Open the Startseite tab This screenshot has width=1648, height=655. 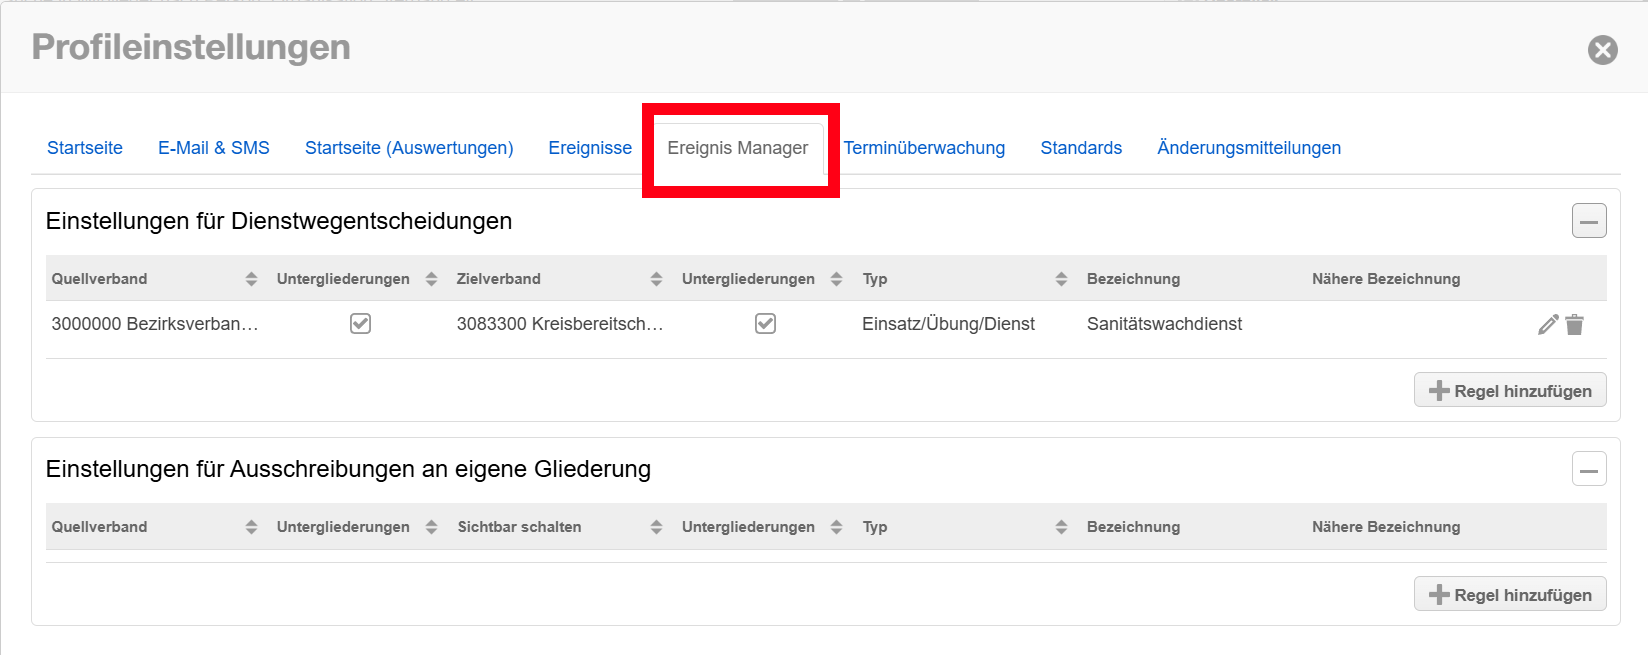pyautogui.click(x=85, y=148)
